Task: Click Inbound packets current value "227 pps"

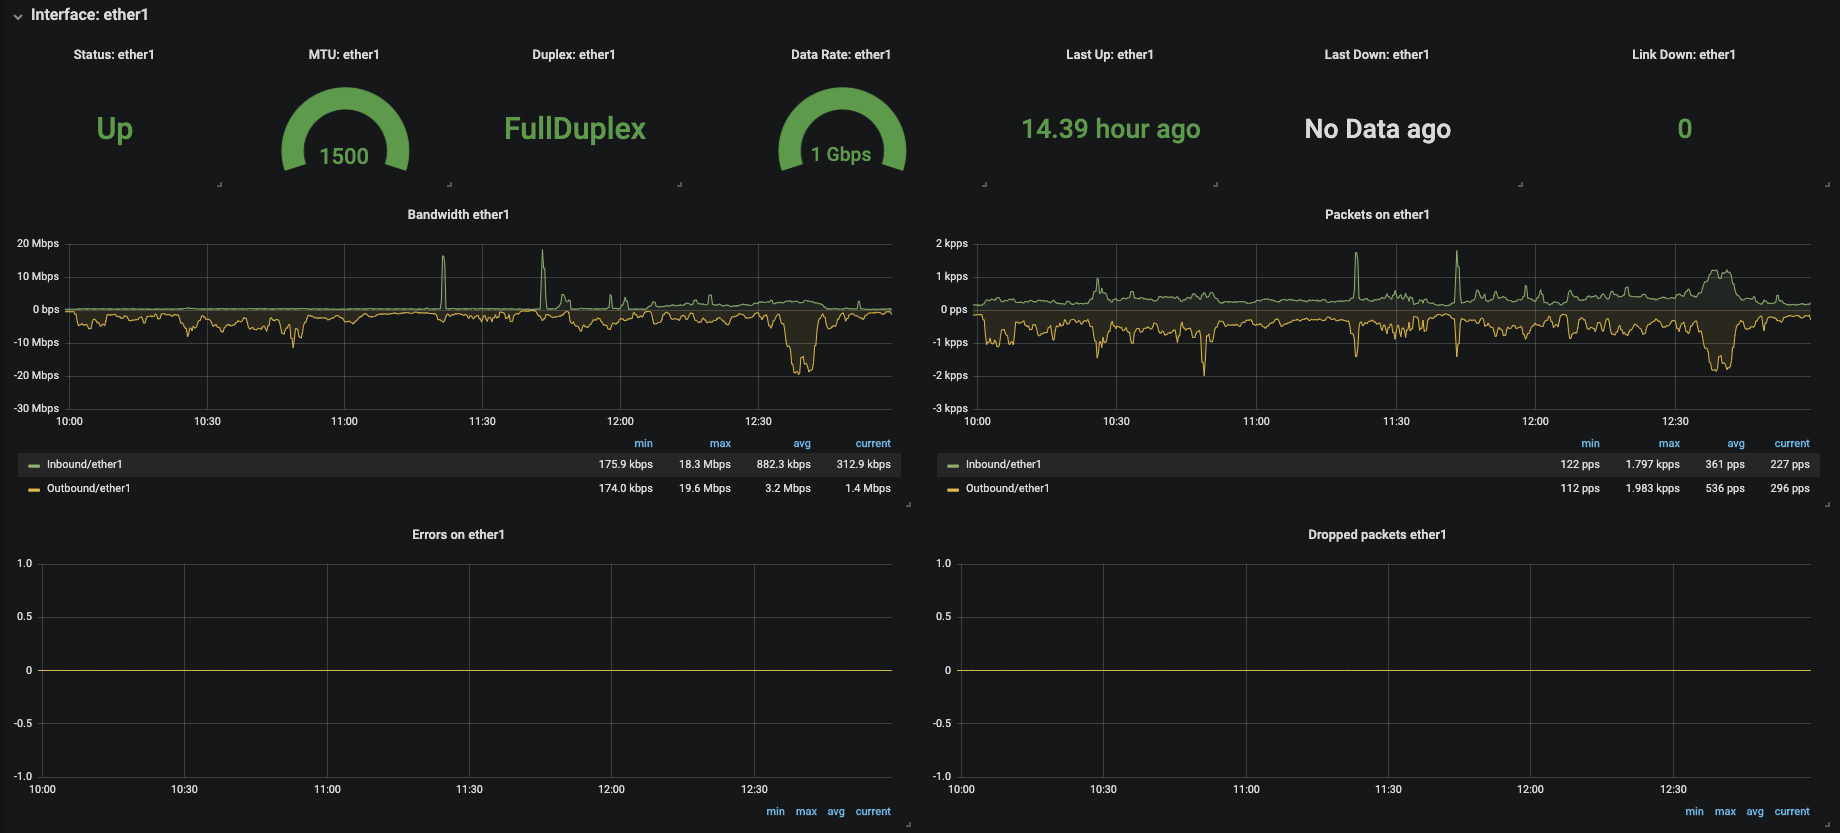Action: pyautogui.click(x=1790, y=464)
